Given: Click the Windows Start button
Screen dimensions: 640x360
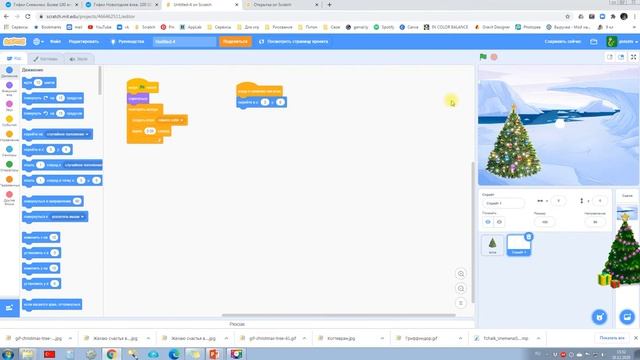Looking at the screenshot, I should (7, 354).
